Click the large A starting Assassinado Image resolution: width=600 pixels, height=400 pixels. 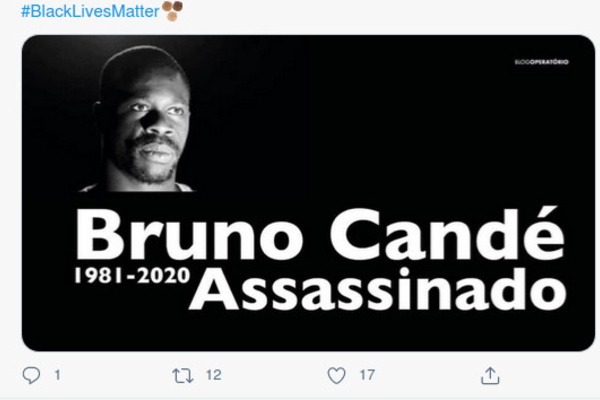[214, 289]
